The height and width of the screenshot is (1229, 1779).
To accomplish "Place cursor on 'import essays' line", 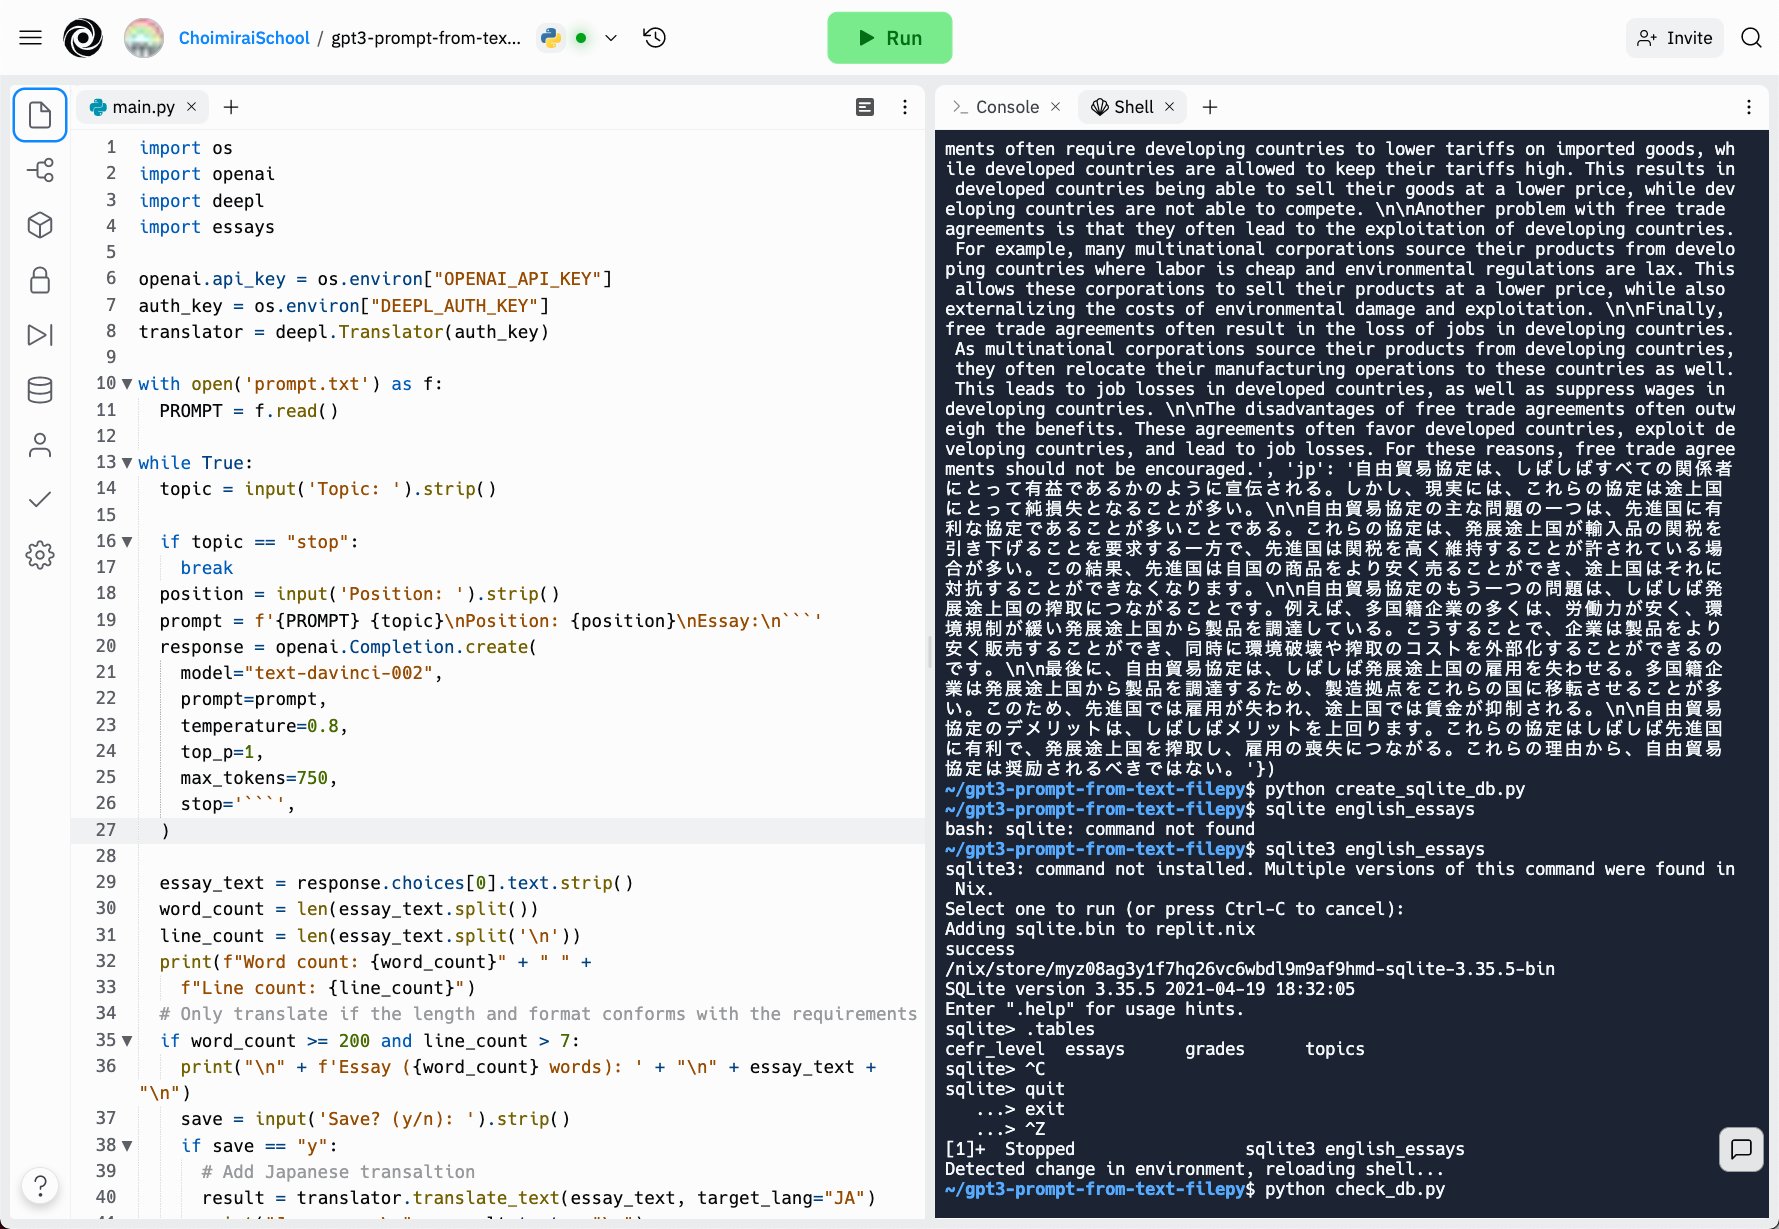I will coord(207,227).
